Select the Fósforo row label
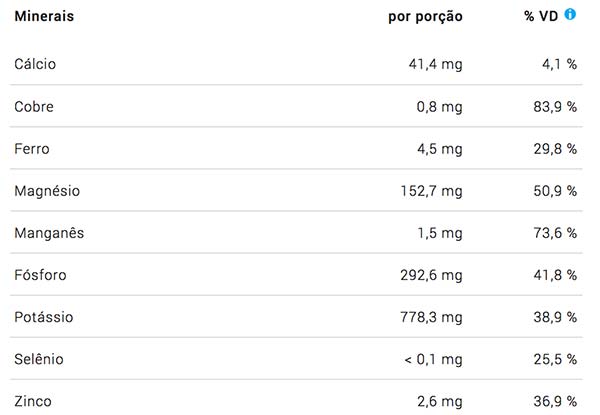Image resolution: width=600 pixels, height=415 pixels. 41,275
